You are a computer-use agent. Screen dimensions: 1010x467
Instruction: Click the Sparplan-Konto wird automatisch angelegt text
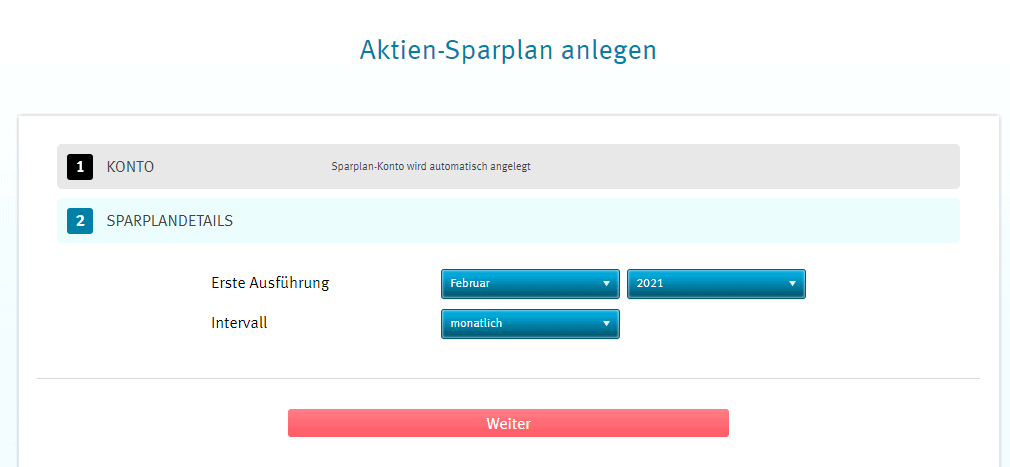[431, 167]
